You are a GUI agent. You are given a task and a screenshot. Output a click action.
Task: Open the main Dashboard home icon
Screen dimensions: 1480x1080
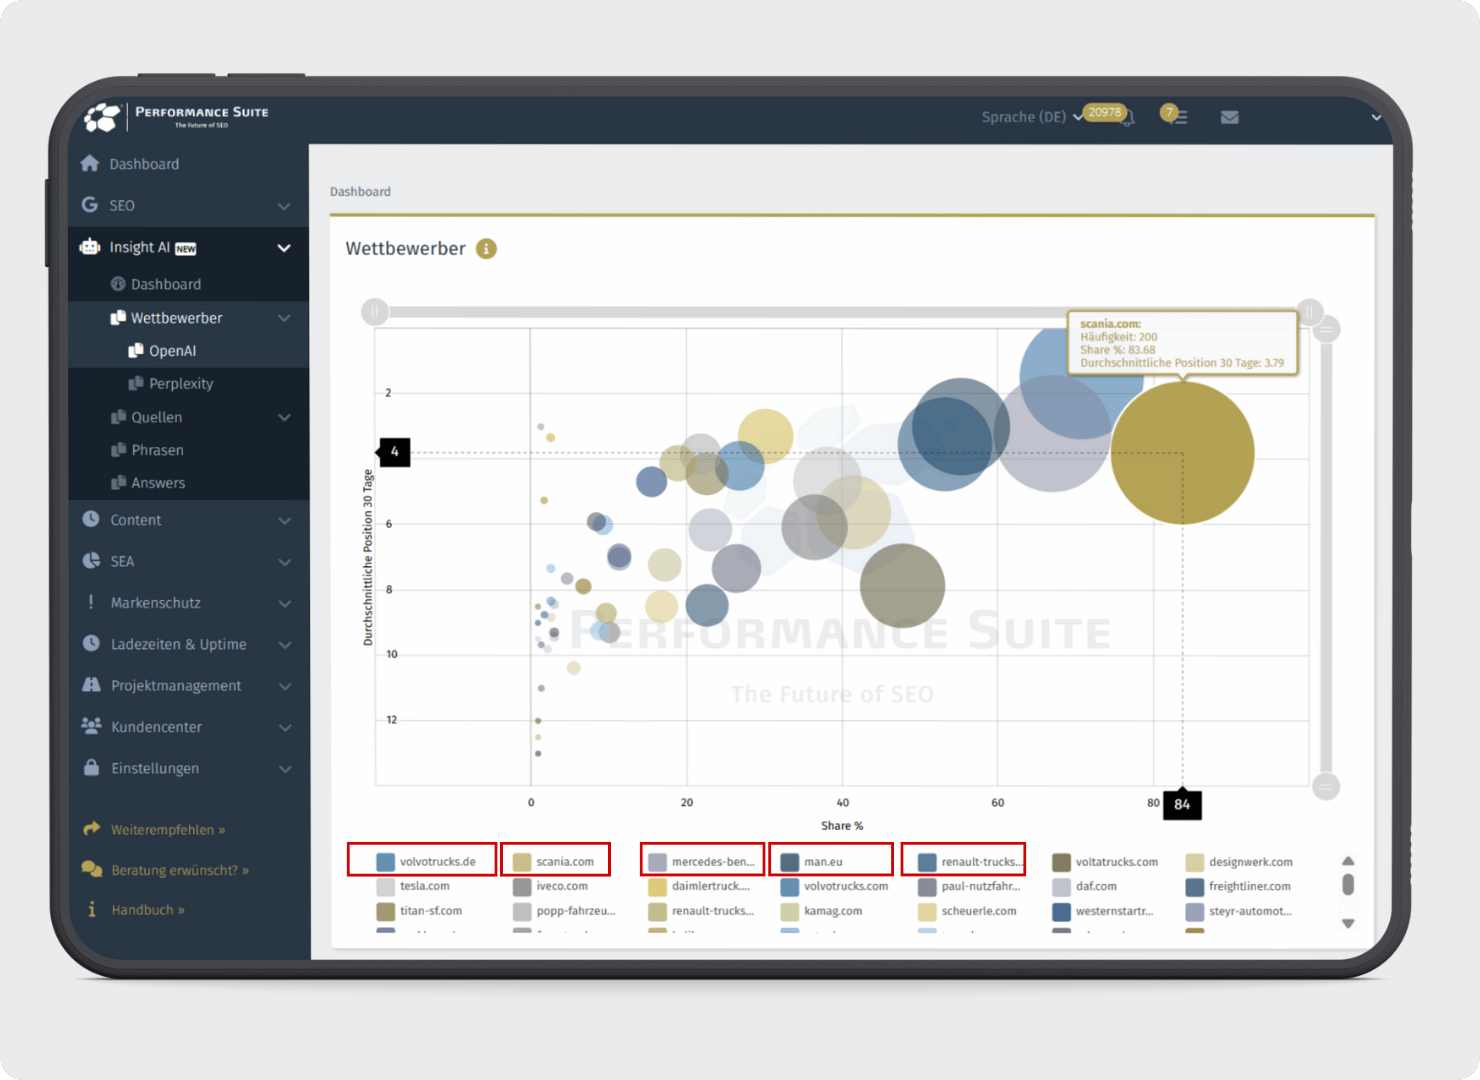(90, 163)
